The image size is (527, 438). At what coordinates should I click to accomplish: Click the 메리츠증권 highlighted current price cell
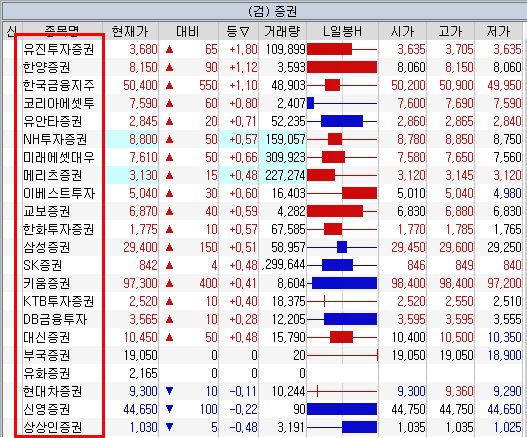point(131,175)
